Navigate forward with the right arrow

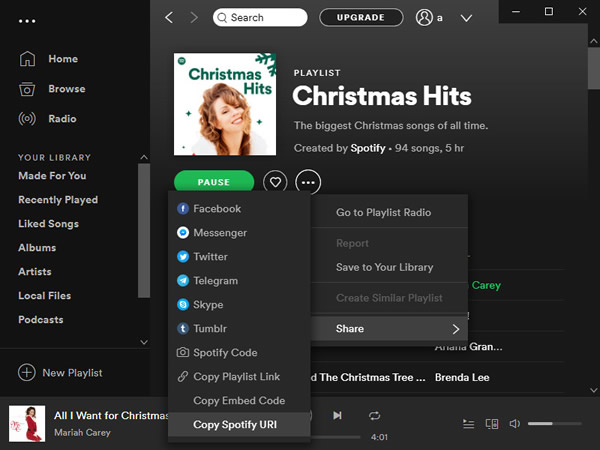[194, 18]
